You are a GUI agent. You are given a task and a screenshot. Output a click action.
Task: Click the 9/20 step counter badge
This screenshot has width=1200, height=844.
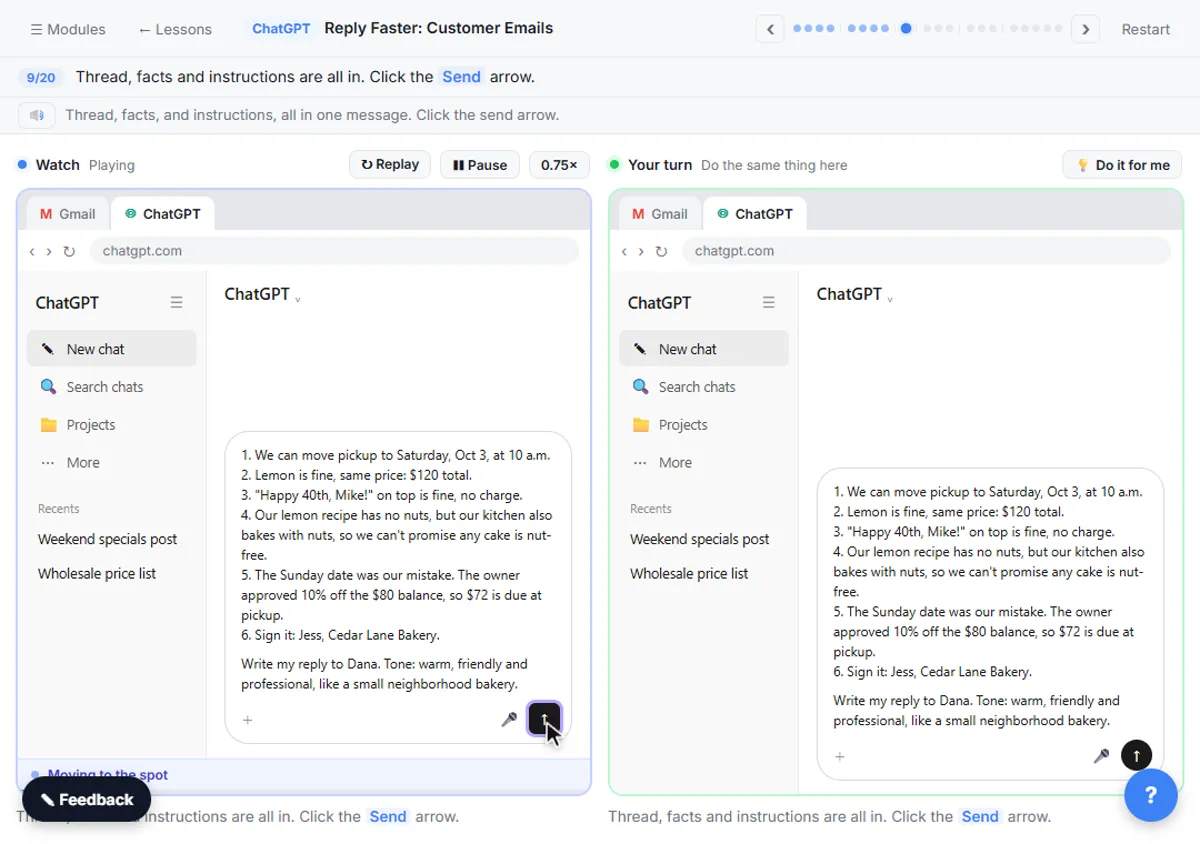point(41,77)
